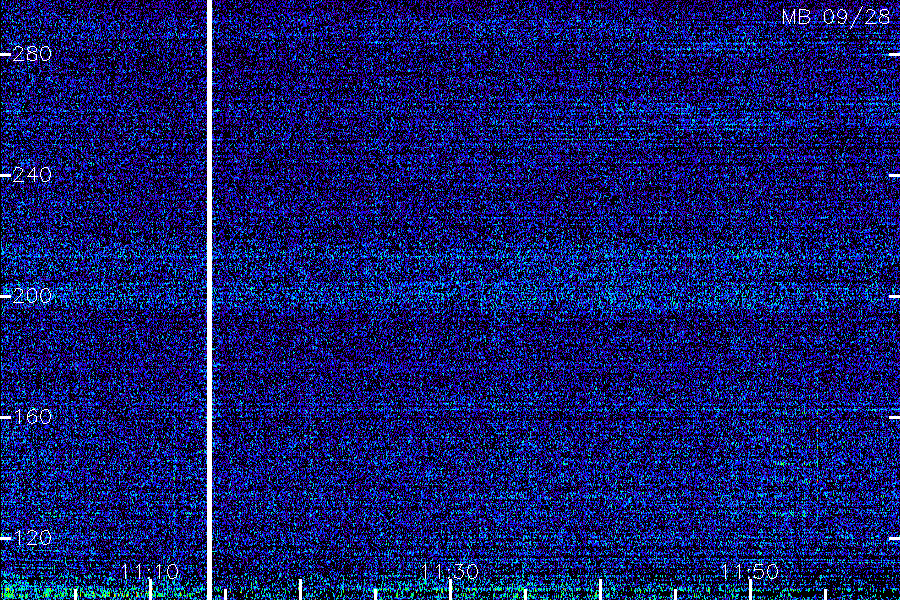Screen dimensions: 900x600
Task: Click the 120 altitude axis label
Action: (32, 538)
